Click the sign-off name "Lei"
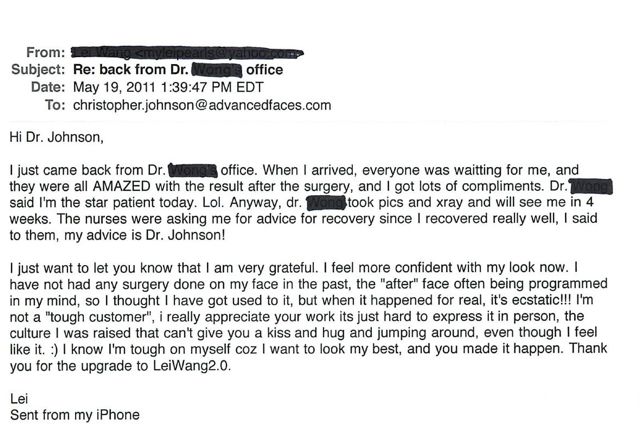The image size is (640, 443). coord(19,398)
